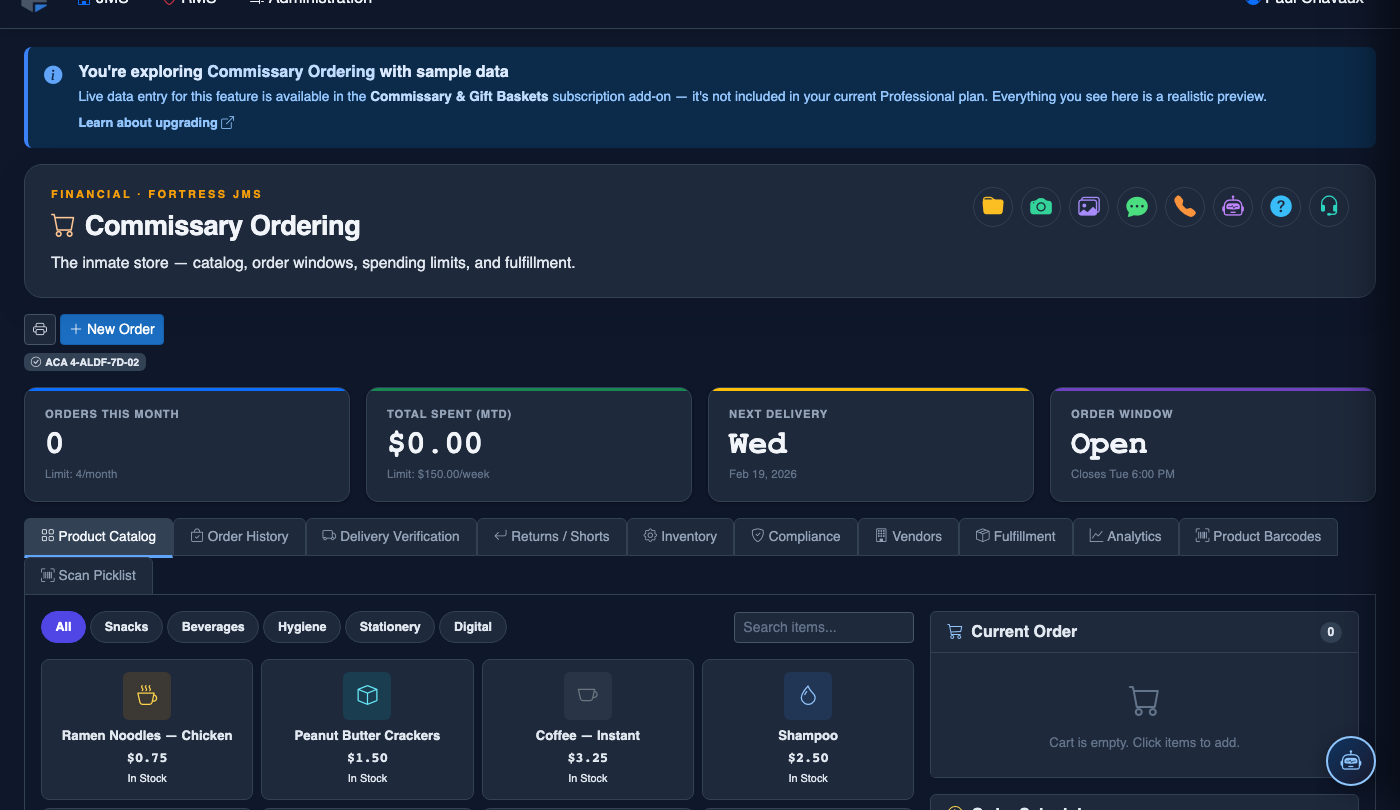The image size is (1400, 810).
Task: Click the Commissary Ordering cart icon in title
Action: click(x=63, y=226)
